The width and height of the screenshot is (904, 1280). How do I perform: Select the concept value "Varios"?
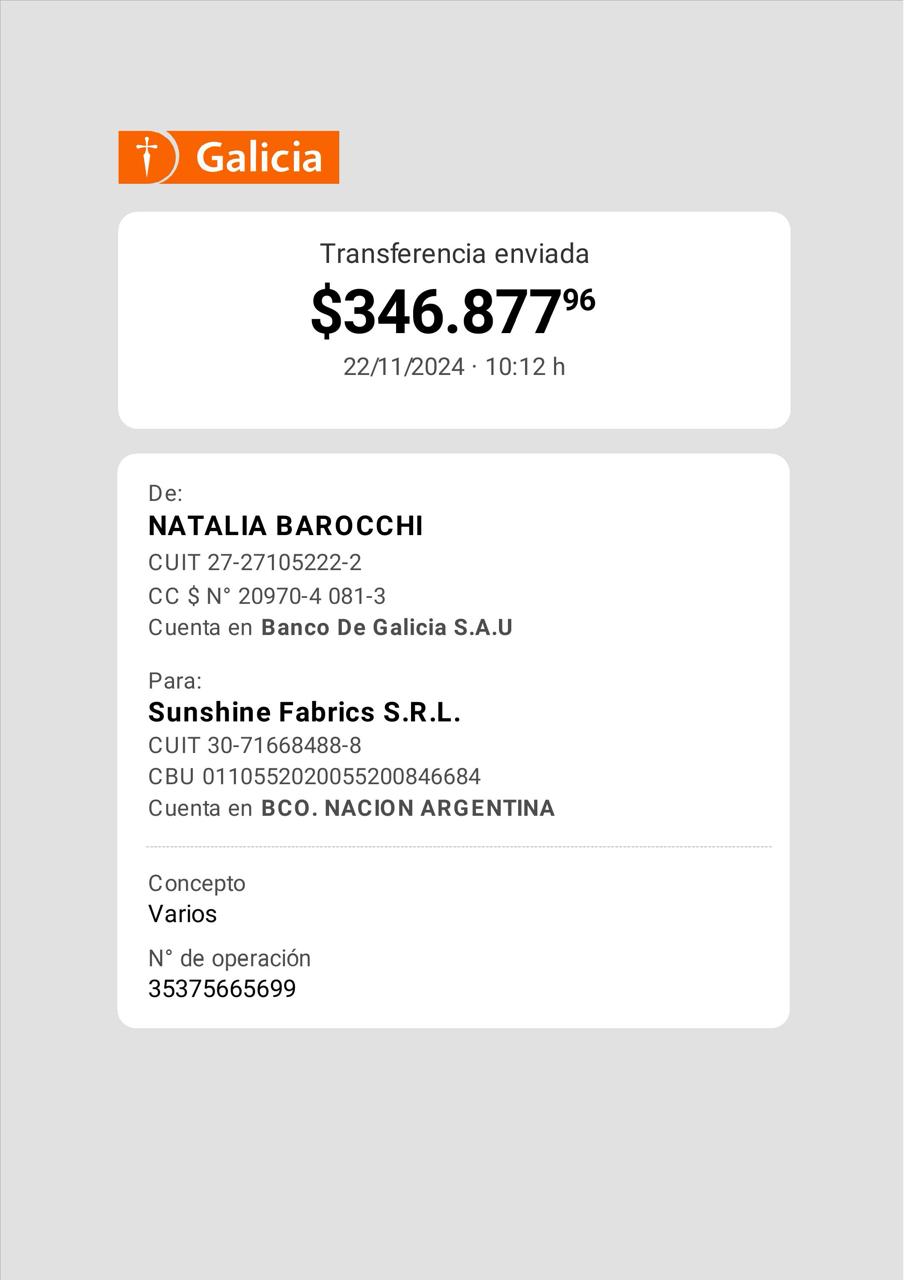click(182, 914)
